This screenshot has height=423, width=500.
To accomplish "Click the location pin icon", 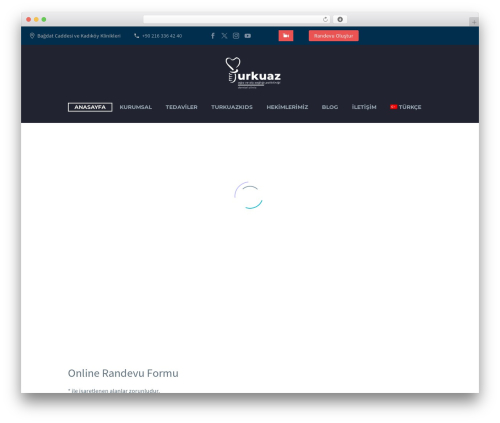I will (32, 36).
